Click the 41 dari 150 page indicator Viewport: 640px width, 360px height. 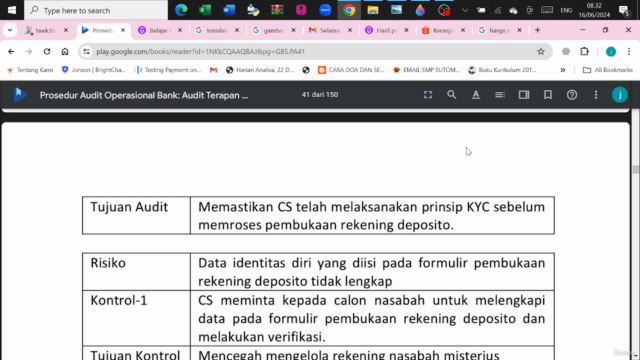(320, 95)
